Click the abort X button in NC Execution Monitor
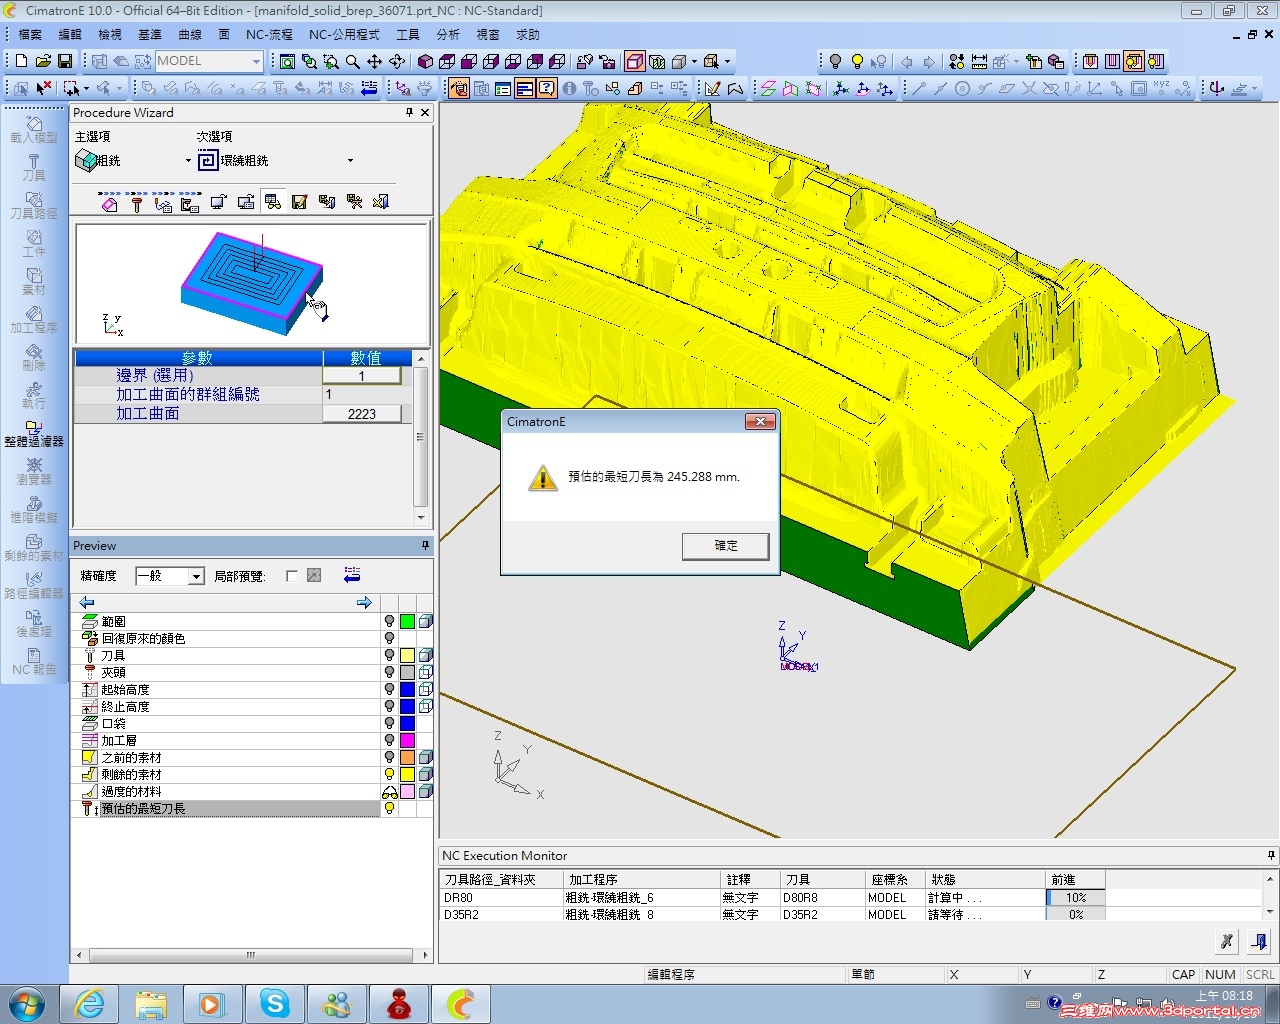The image size is (1280, 1024). click(1227, 941)
